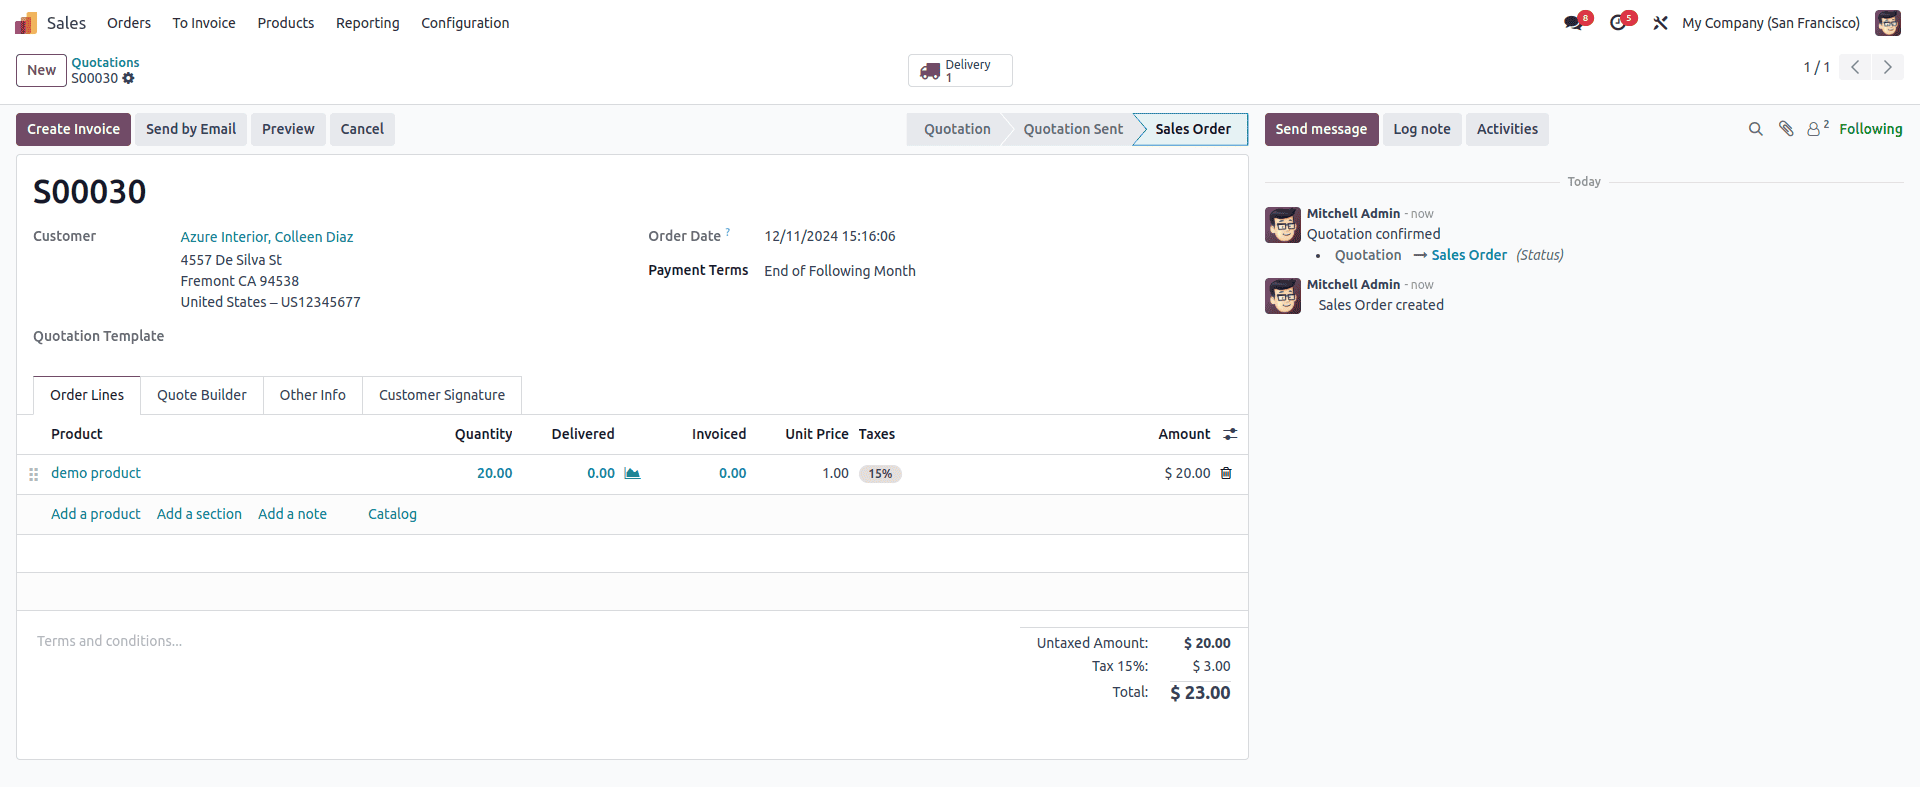Switch to the Customer Signature tab
Screen dimensions: 1920x787
tap(442, 395)
